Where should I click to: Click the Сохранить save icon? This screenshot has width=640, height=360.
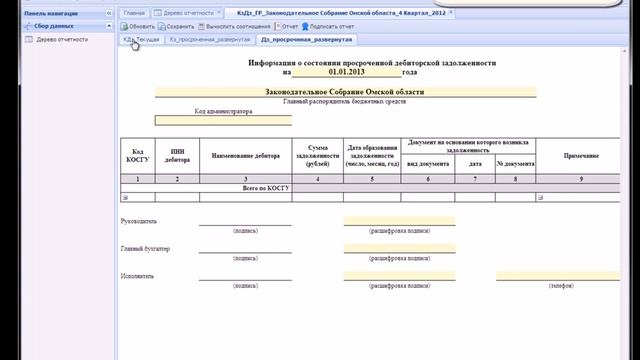point(162,27)
